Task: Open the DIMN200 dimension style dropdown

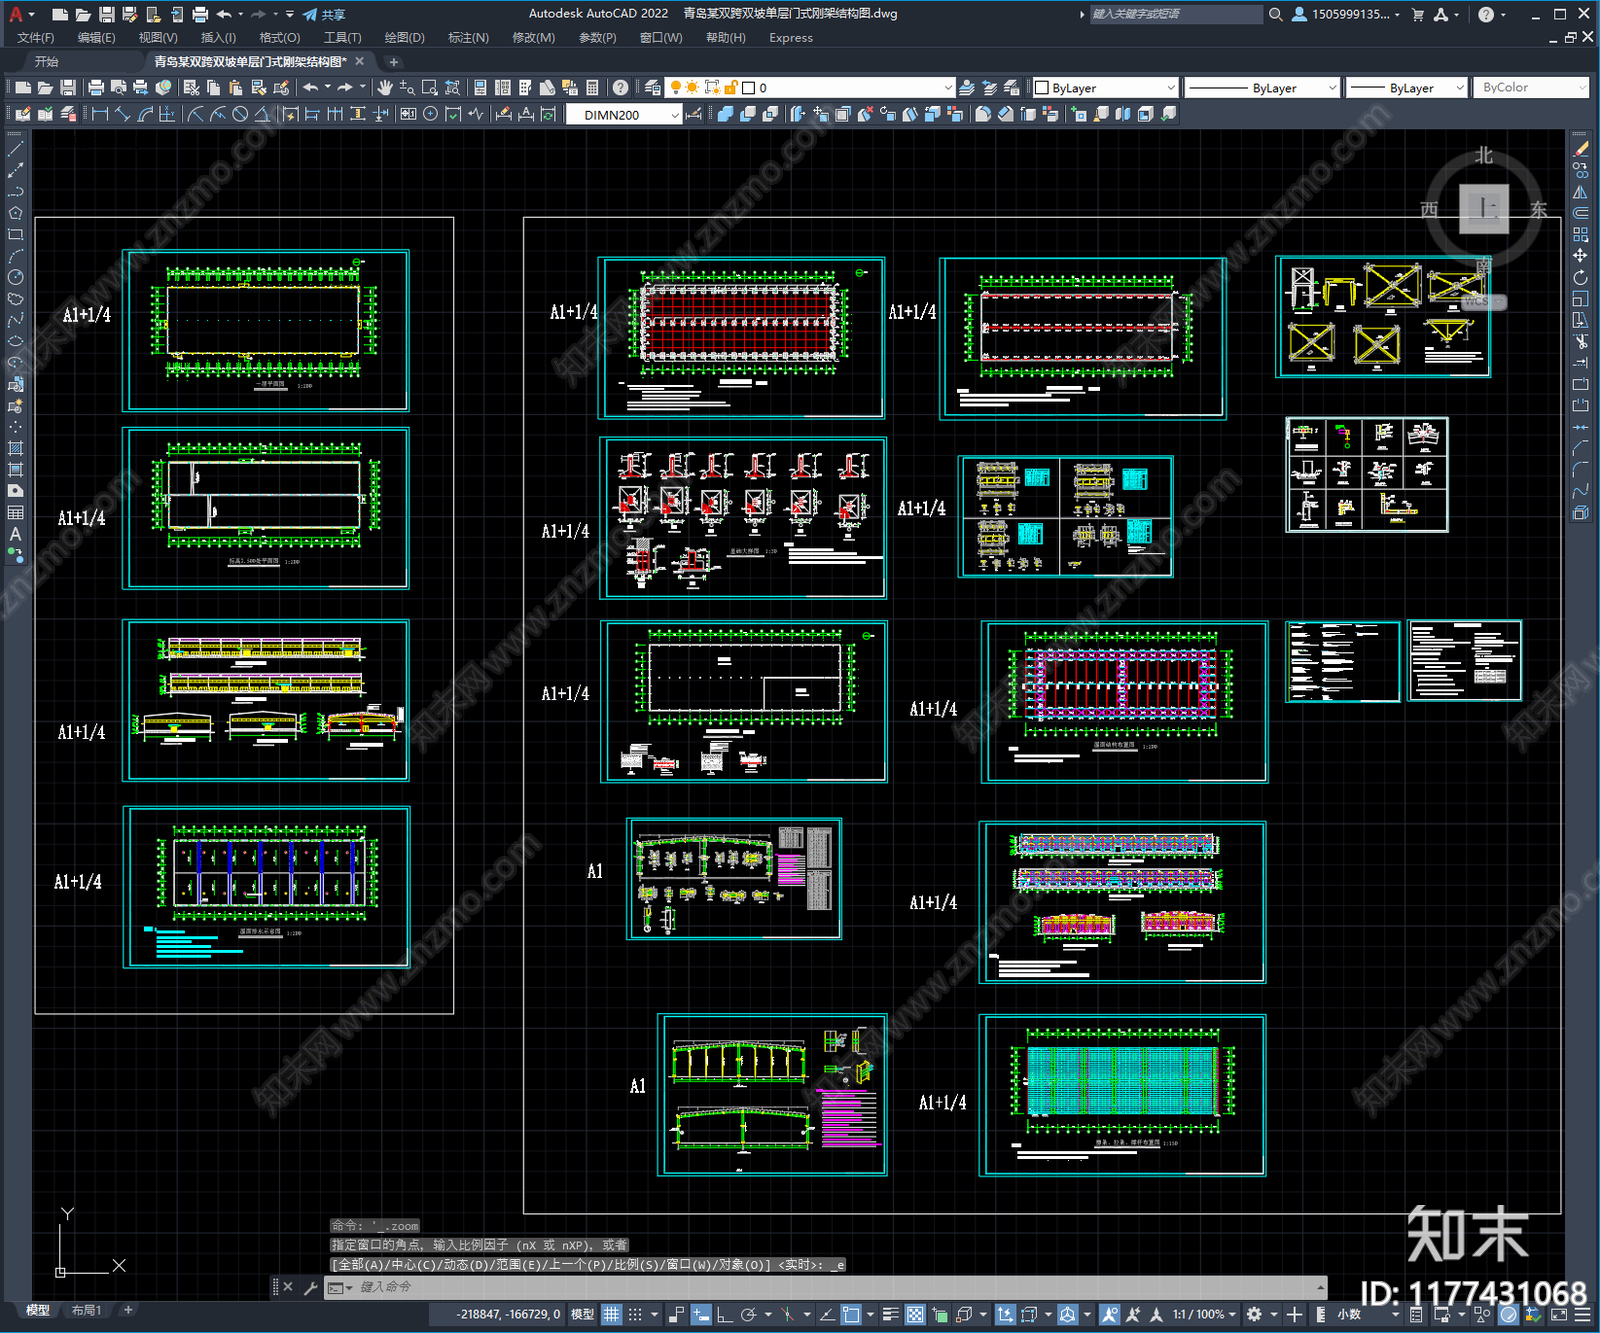Action: click(624, 115)
